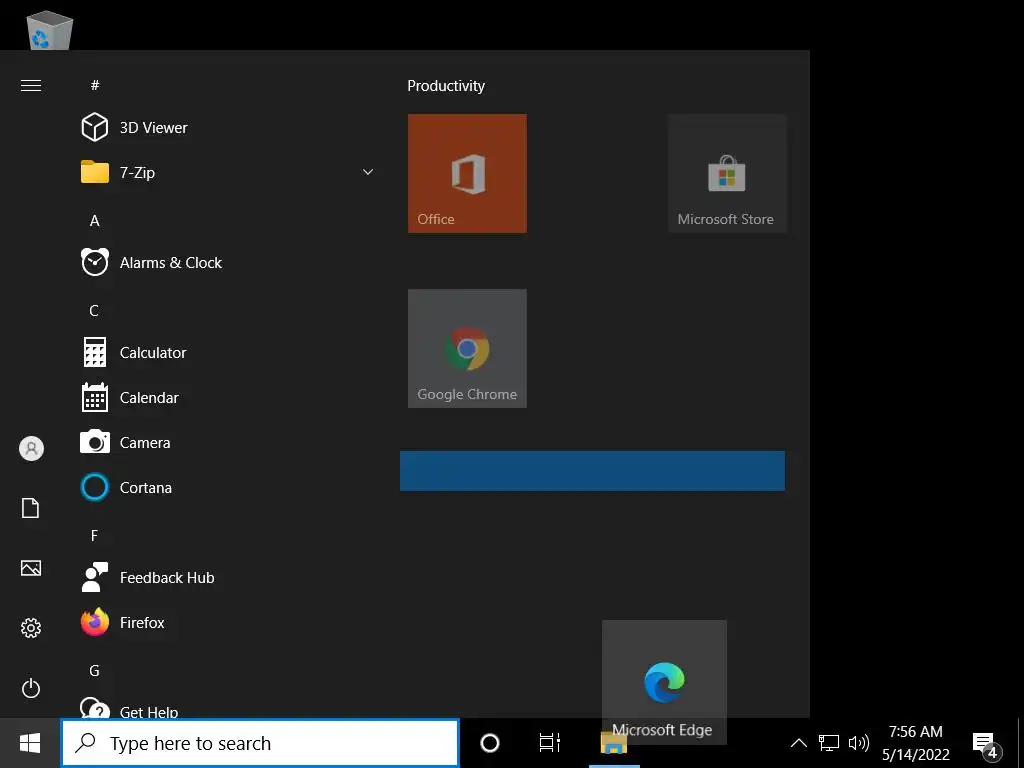
Task: Expand the 7-Zip folder chevron
Action: pos(368,172)
